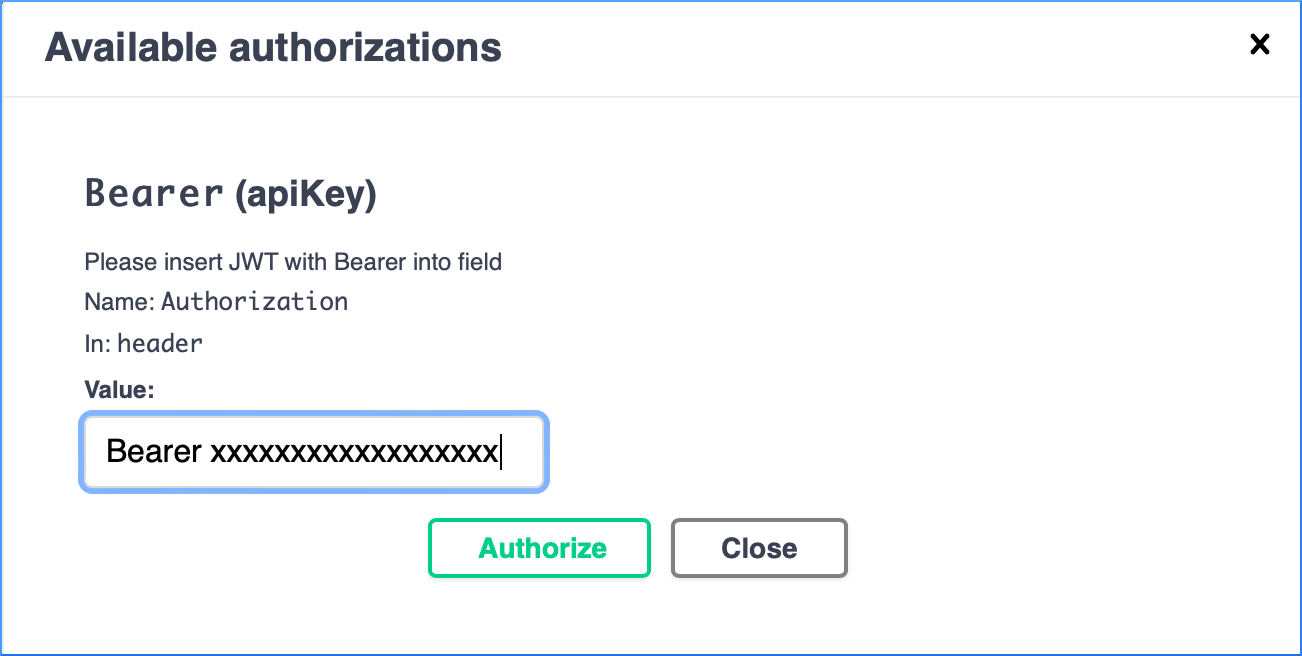
Task: Click the 'Name:' label text
Action: coord(119,302)
